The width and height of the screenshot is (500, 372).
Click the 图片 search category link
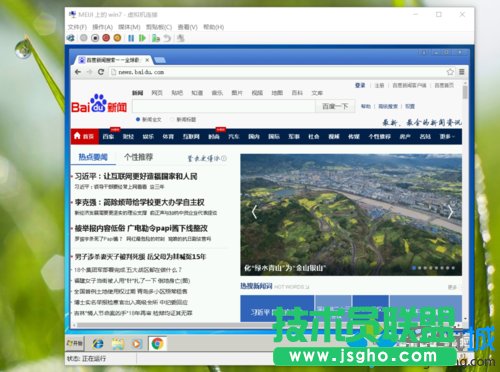(237, 93)
